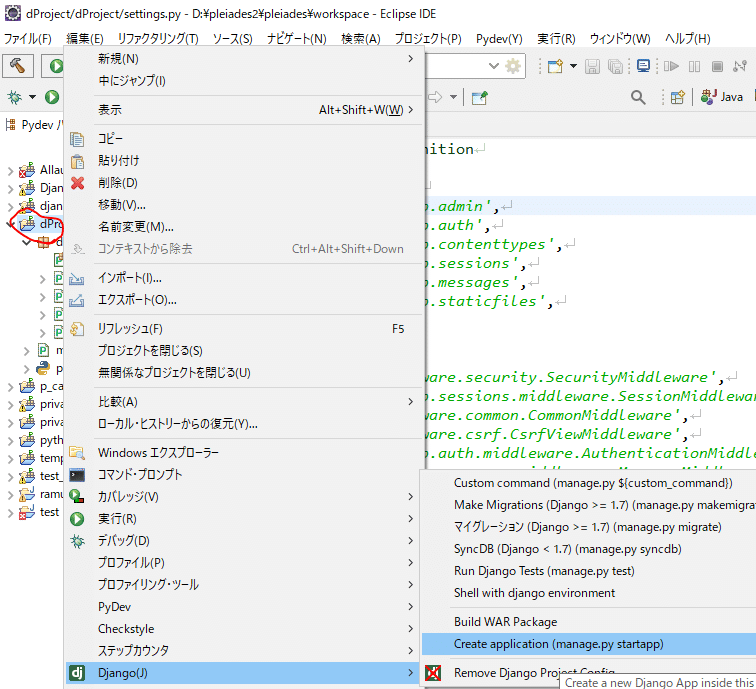Choose コピー from the context menu
756x689 pixels.
(244, 139)
